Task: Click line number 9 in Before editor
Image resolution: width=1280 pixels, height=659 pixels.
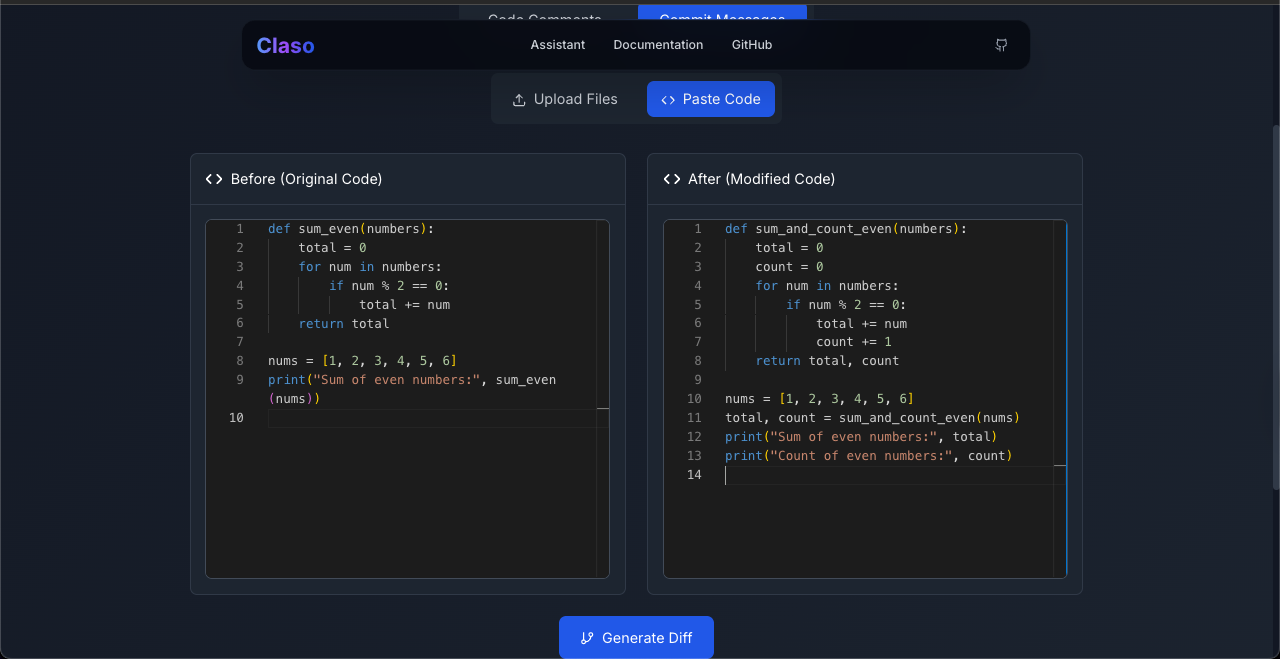Action: (x=239, y=380)
